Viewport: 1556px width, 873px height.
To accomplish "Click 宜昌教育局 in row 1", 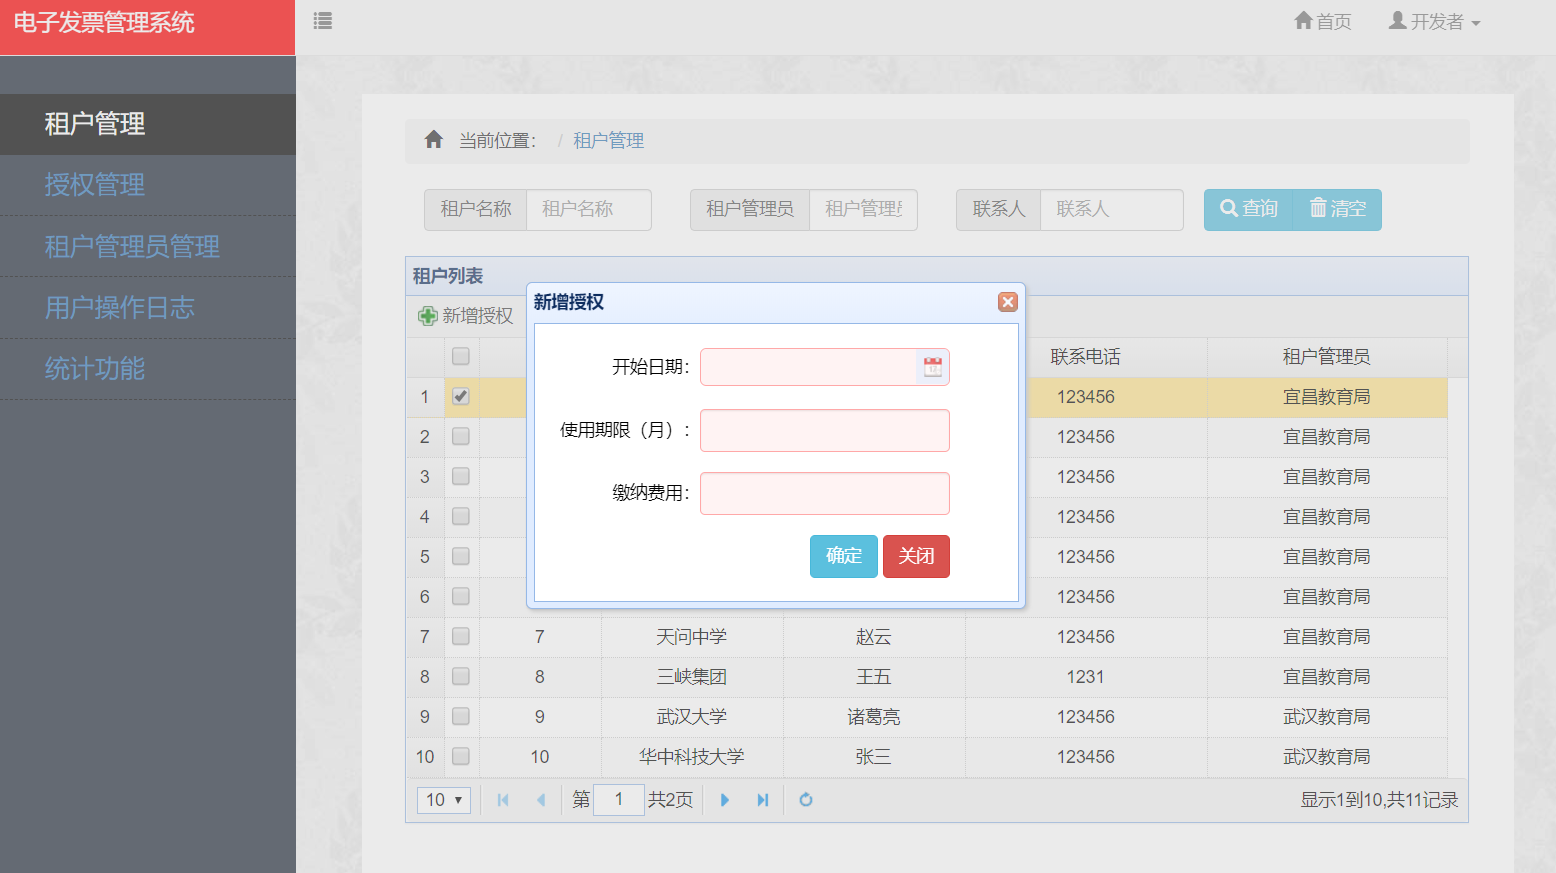I will [1327, 397].
